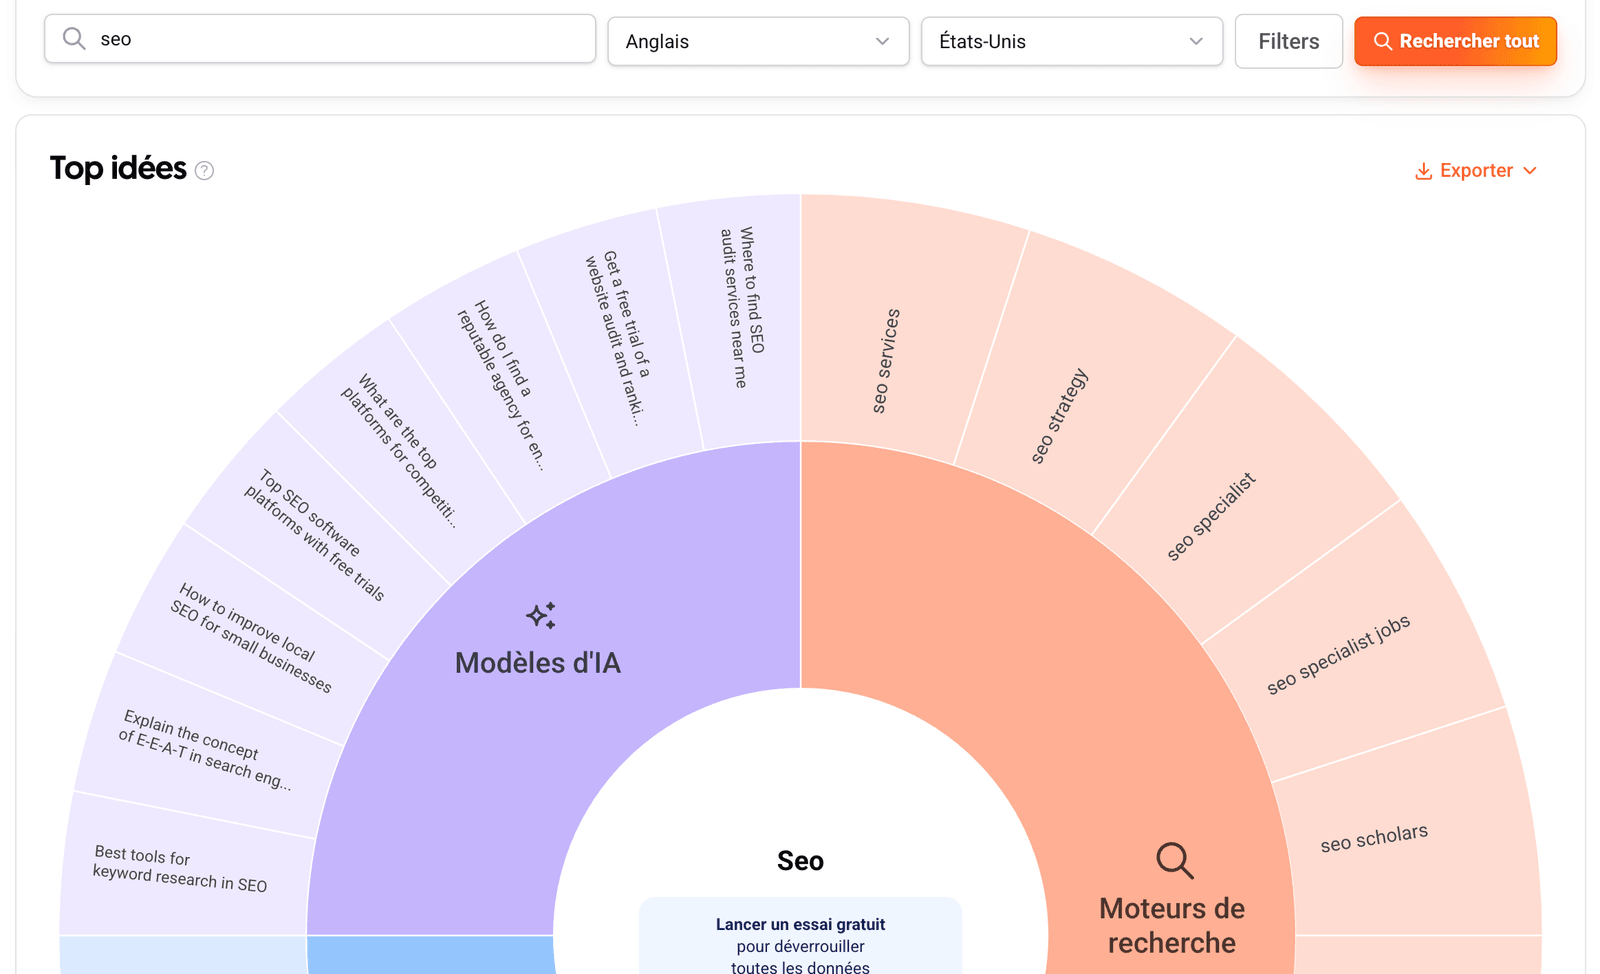1600x974 pixels.
Task: Select Where to find SEO audit services segment
Action: [x=744, y=306]
